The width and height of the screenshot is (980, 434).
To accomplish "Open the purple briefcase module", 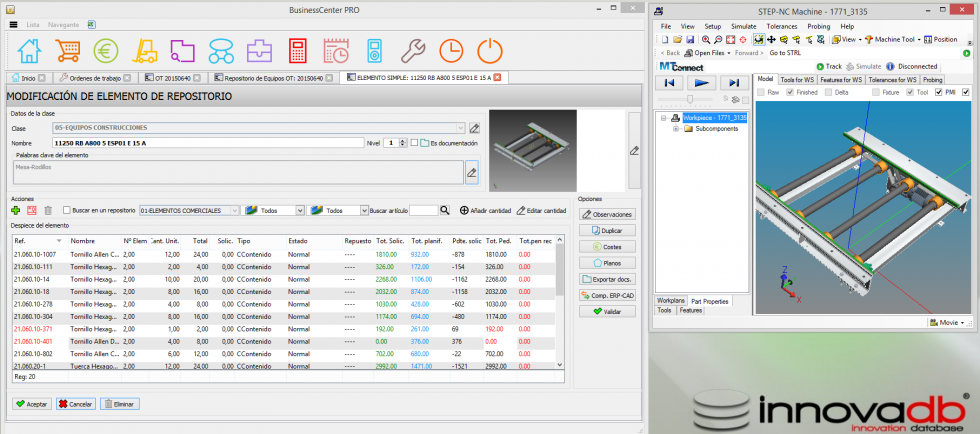I will pyautogui.click(x=259, y=51).
